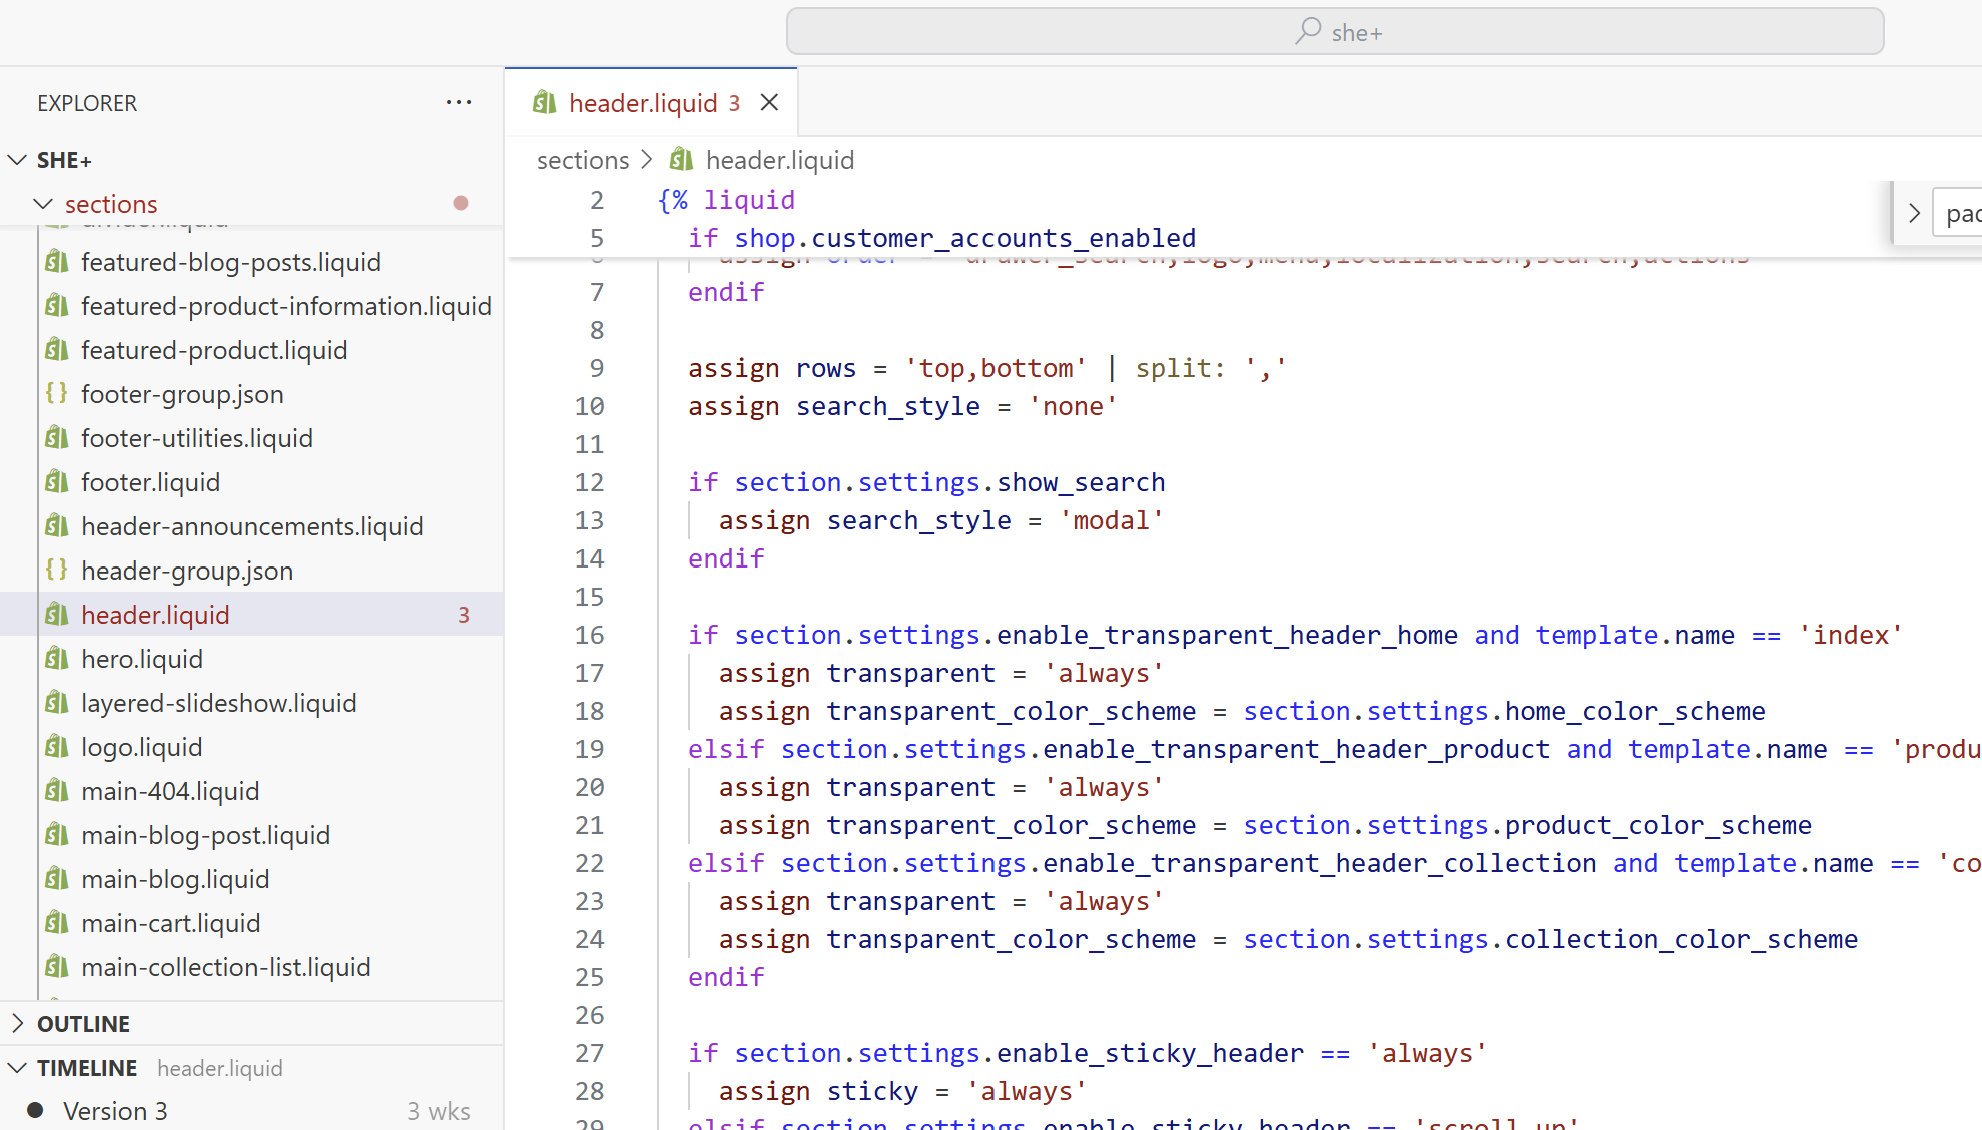This screenshot has width=1982, height=1130.
Task: Click the search magnifier icon in command center
Action: (1308, 32)
